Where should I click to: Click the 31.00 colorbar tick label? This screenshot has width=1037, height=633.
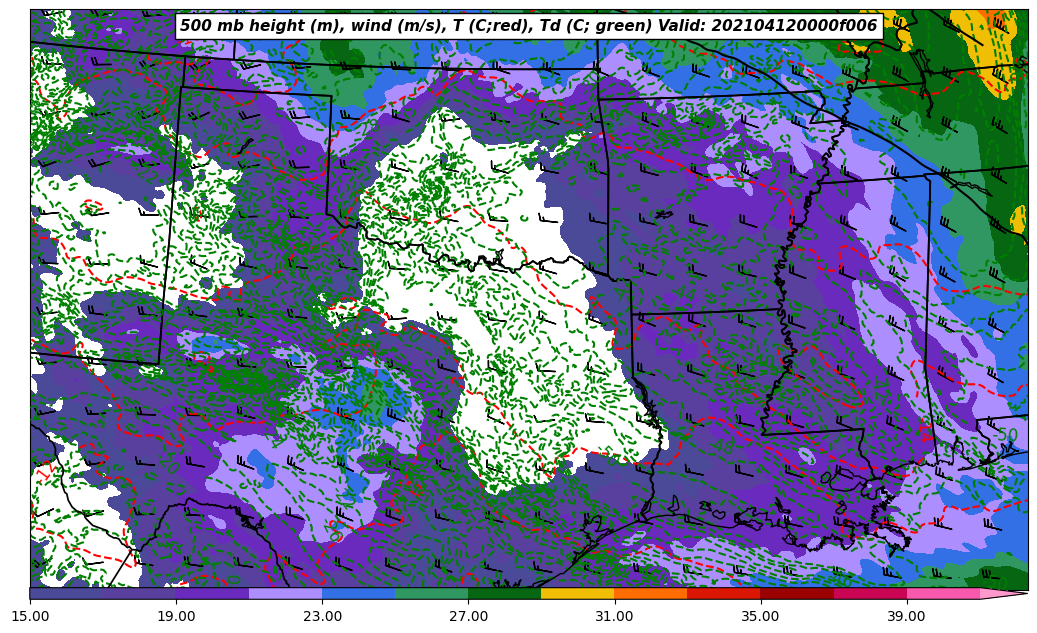tap(614, 616)
